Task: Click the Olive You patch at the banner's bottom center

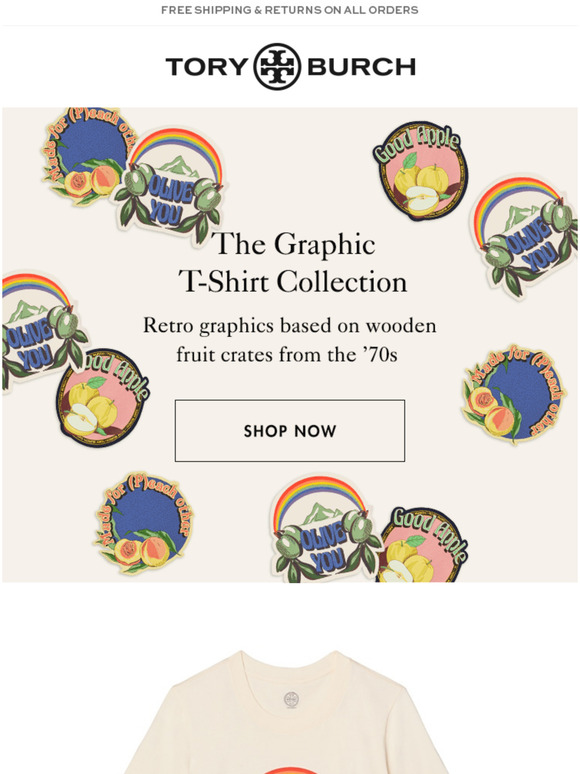Action: (x=325, y=529)
